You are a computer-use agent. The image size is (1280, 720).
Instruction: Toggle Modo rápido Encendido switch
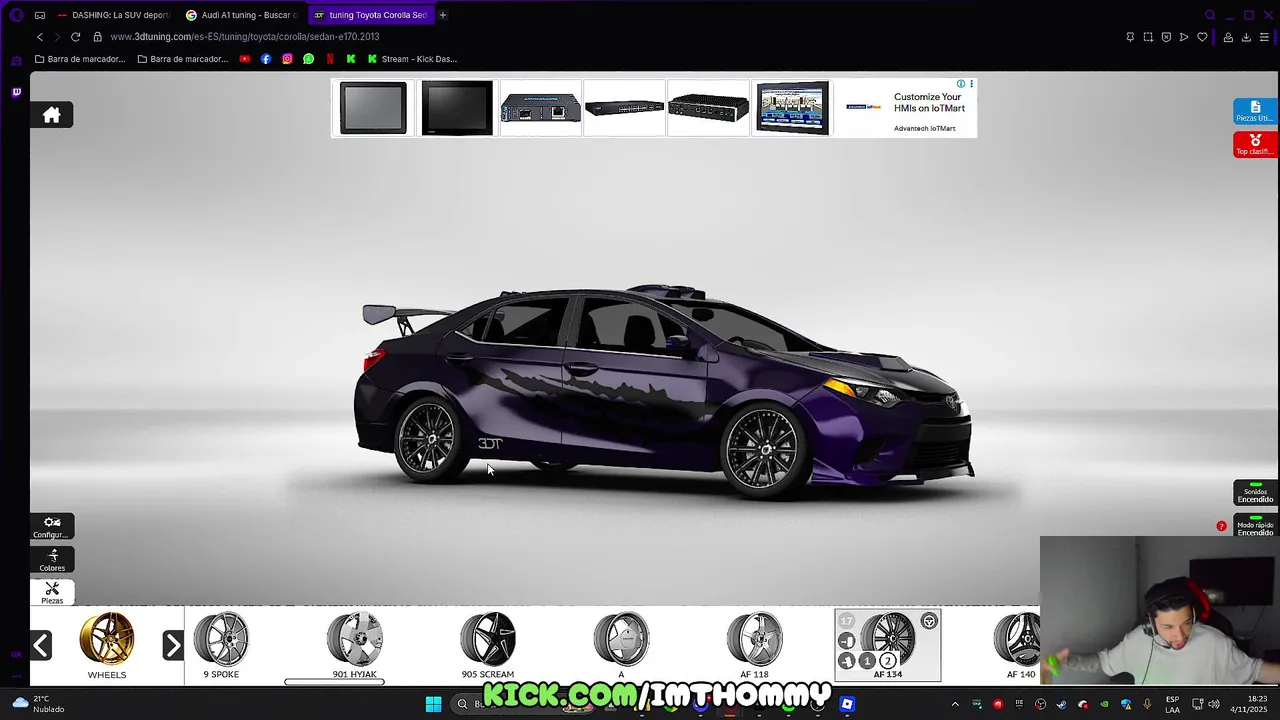pos(1255,526)
